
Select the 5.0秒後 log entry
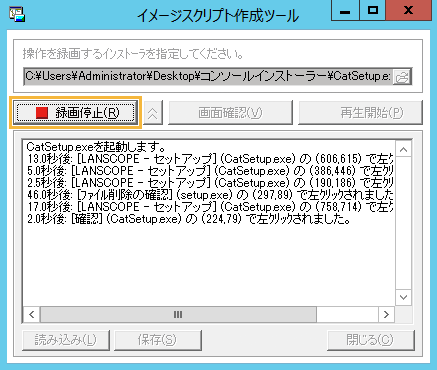point(210,171)
